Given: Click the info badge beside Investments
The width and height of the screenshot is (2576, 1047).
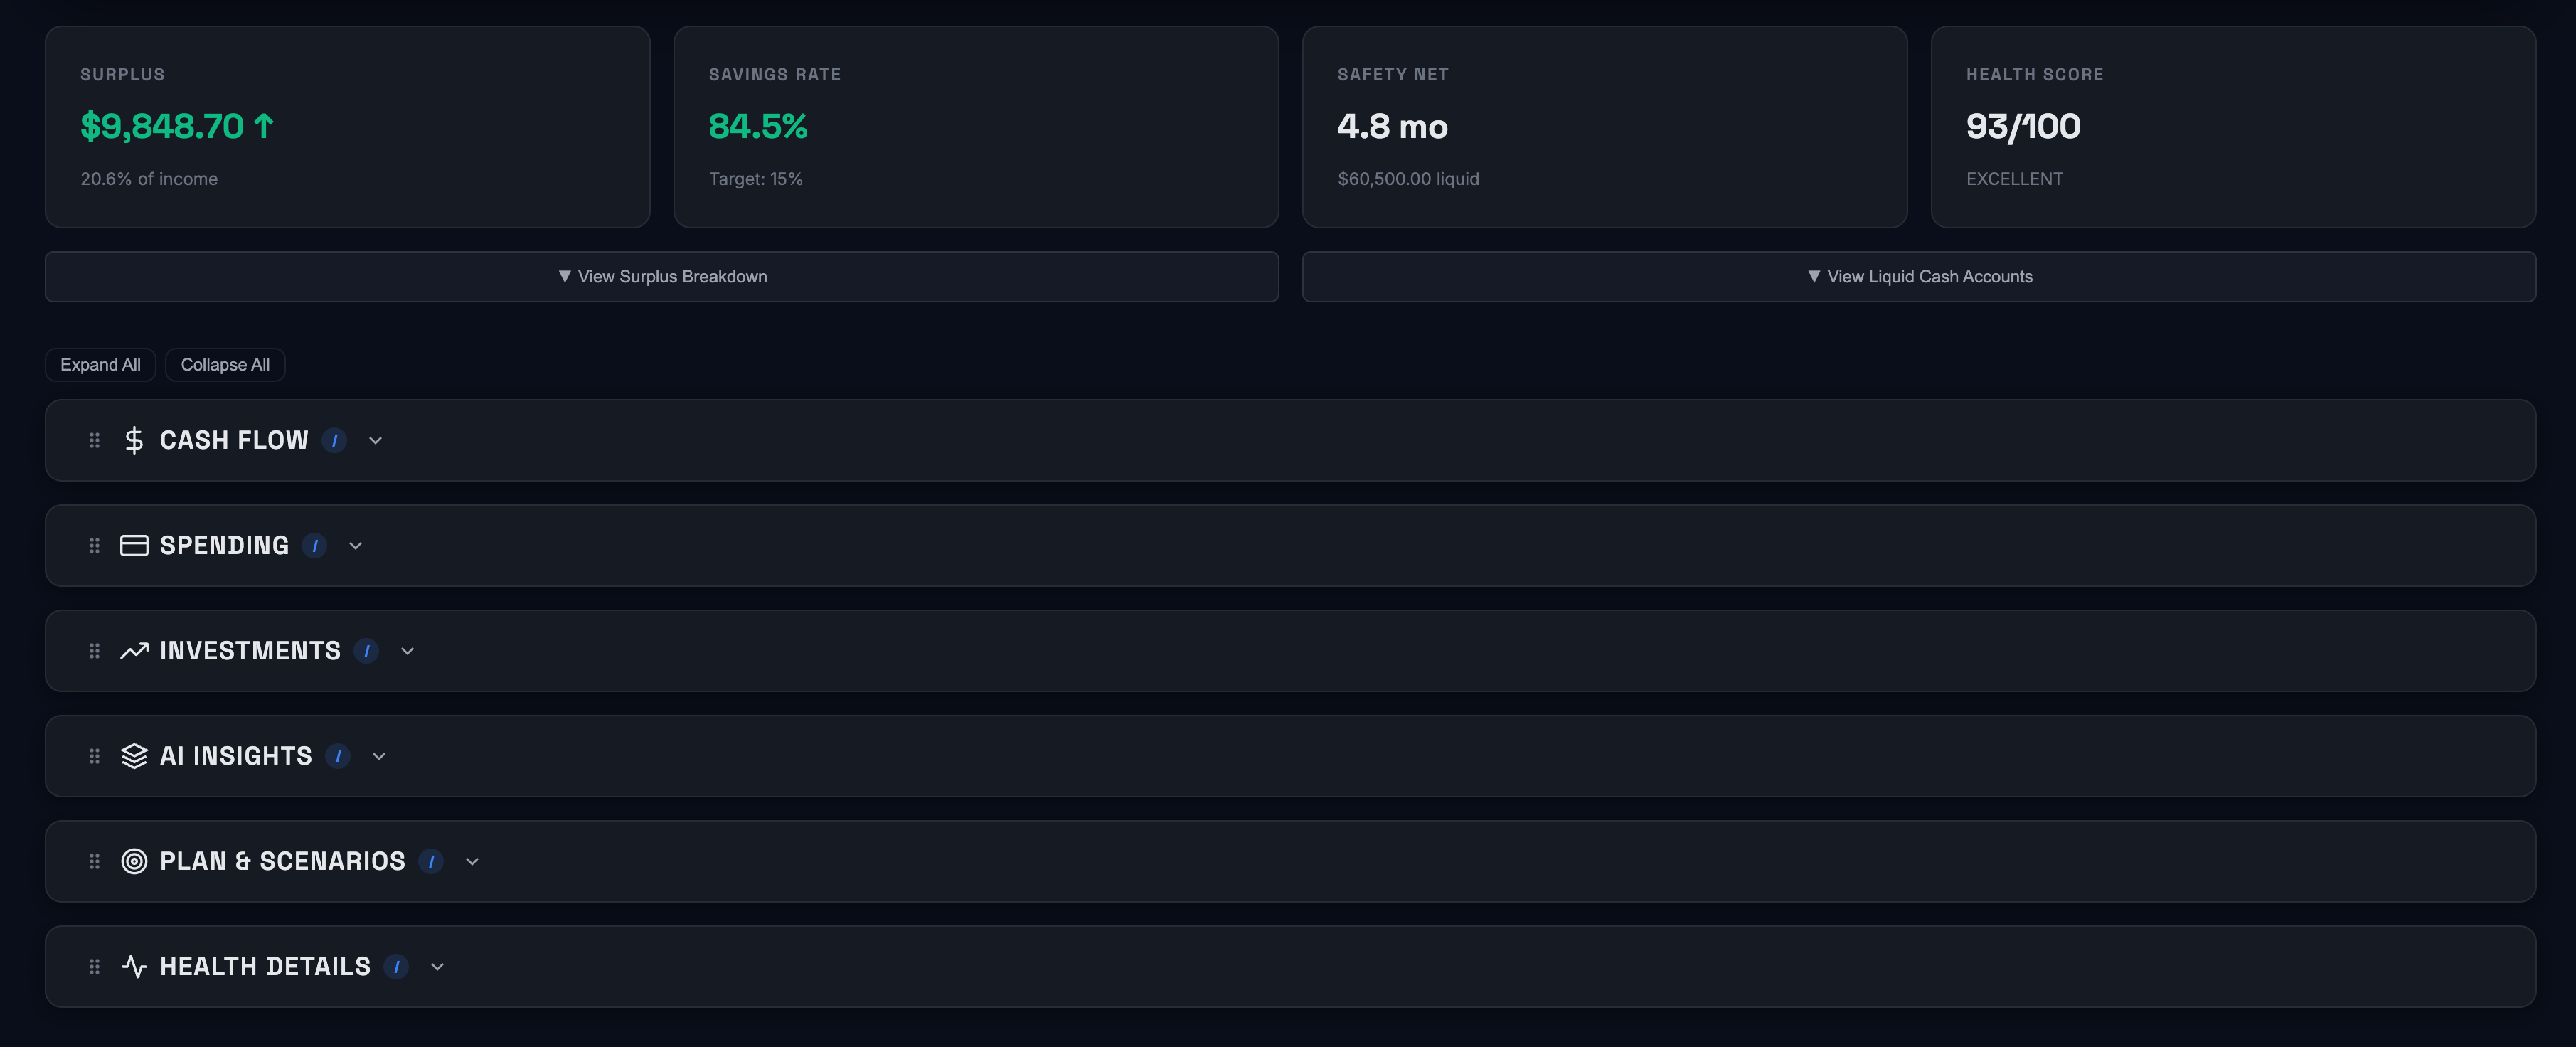Looking at the screenshot, I should click(x=366, y=650).
